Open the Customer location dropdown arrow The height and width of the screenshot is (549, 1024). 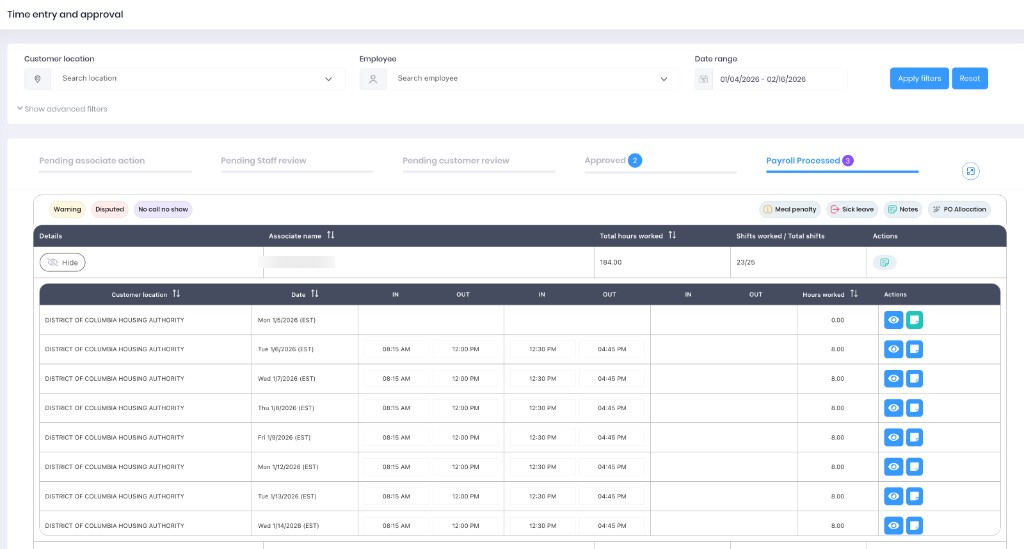click(328, 79)
